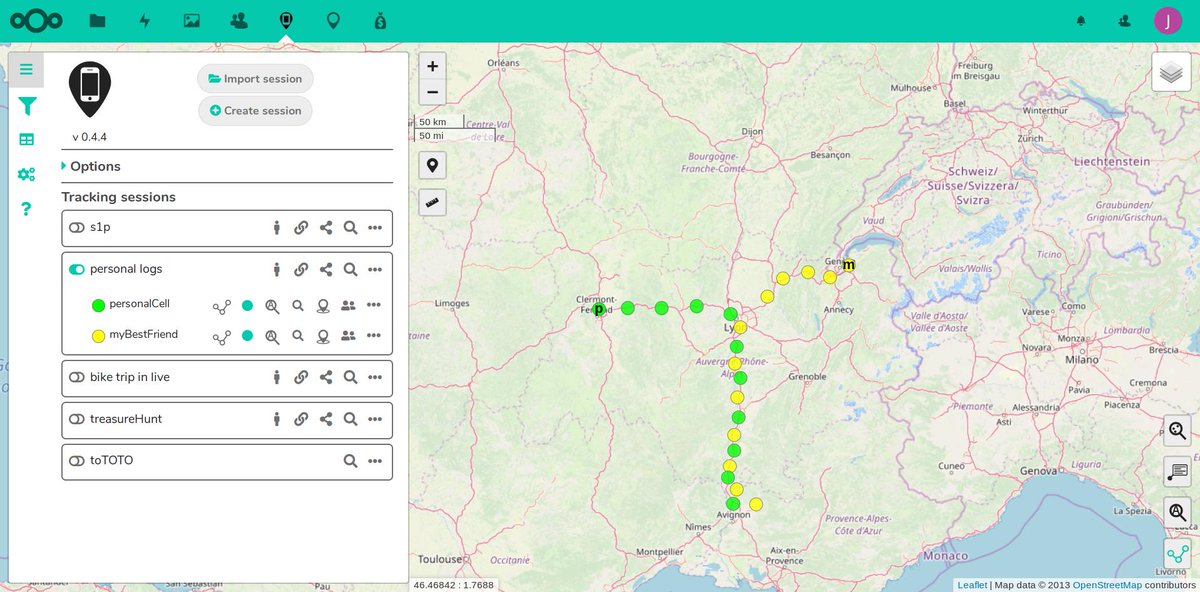Change myBestFriend yellow color swatch

tap(98, 337)
